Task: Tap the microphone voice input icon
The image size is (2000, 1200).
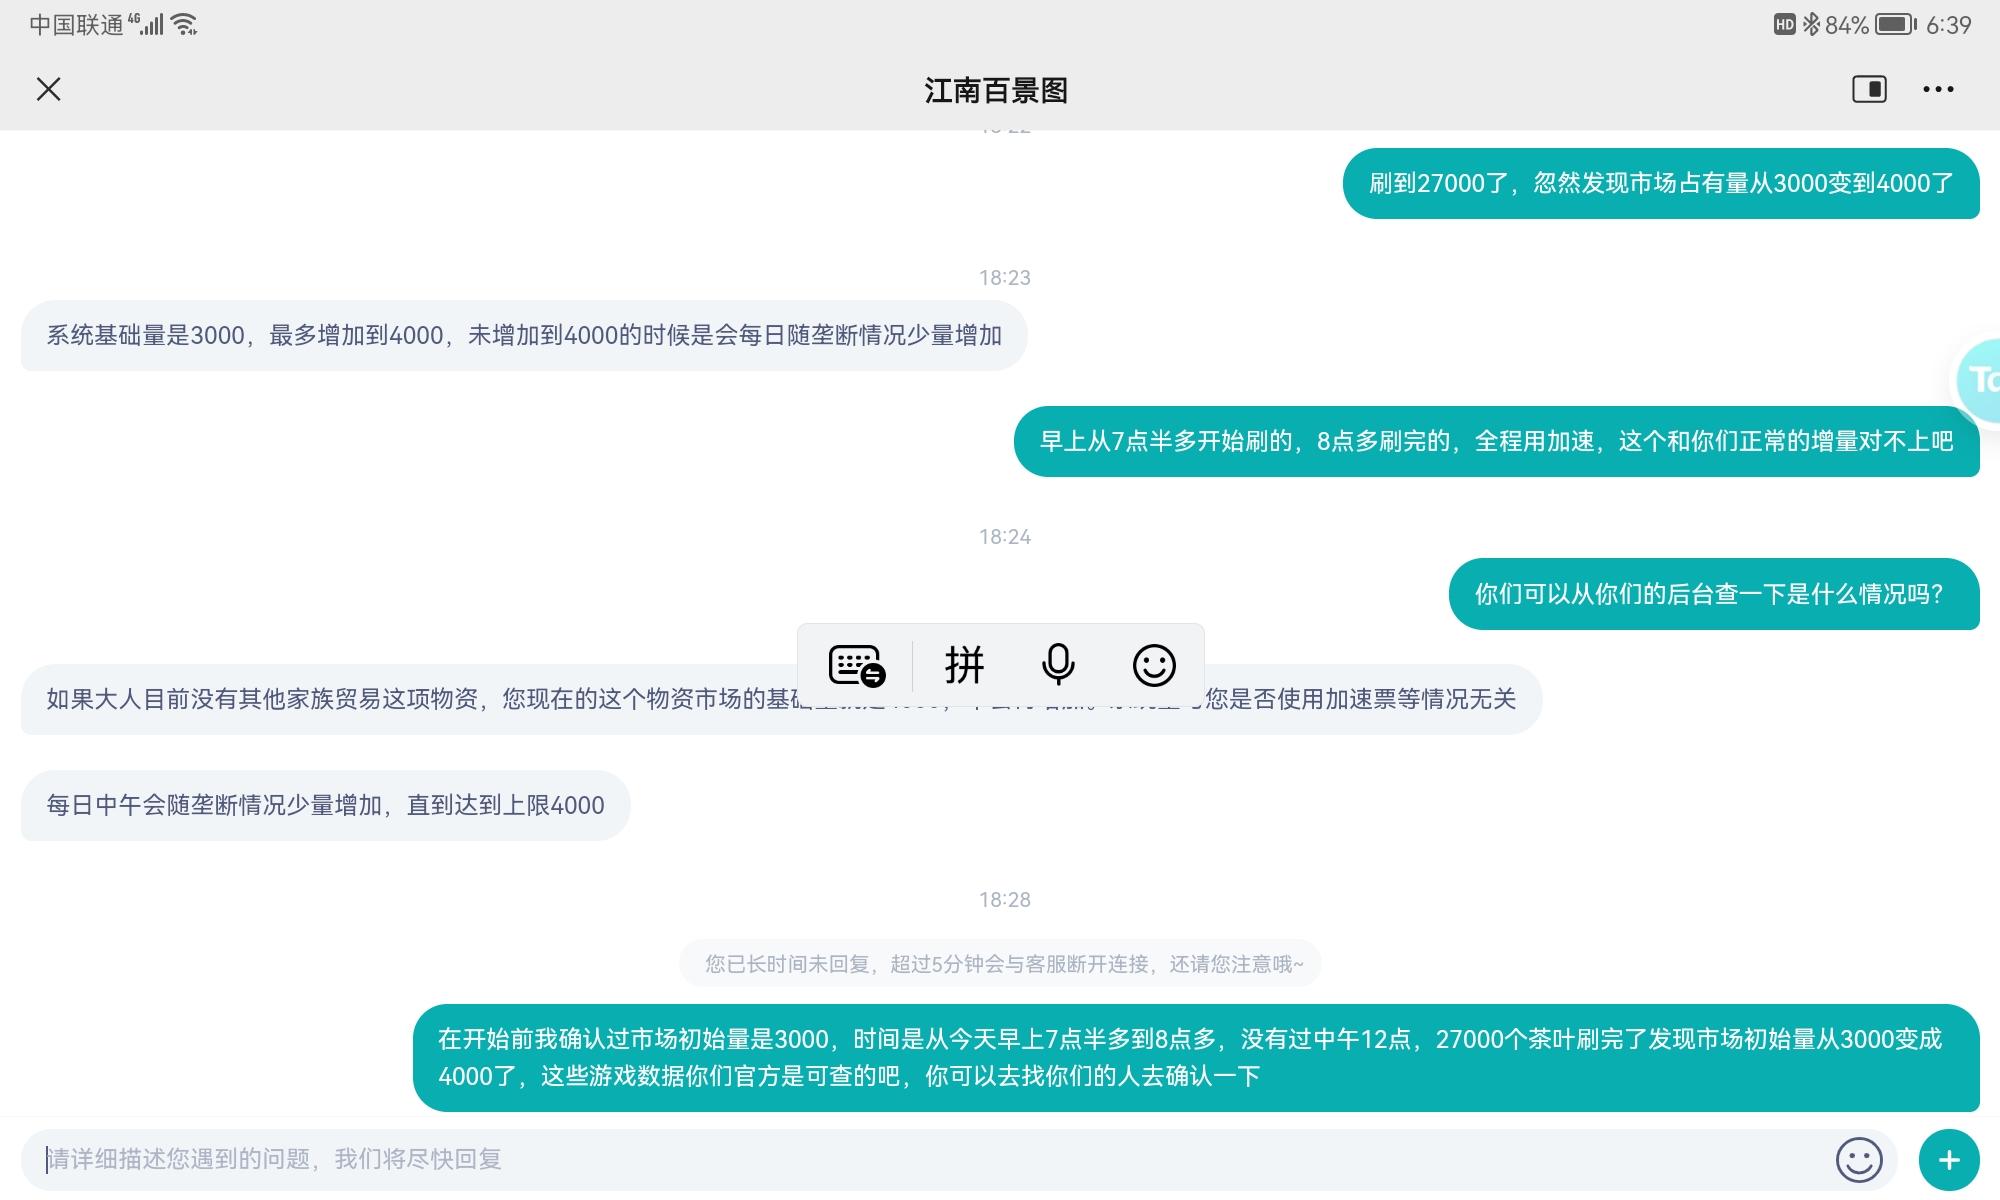Action: tap(1057, 665)
